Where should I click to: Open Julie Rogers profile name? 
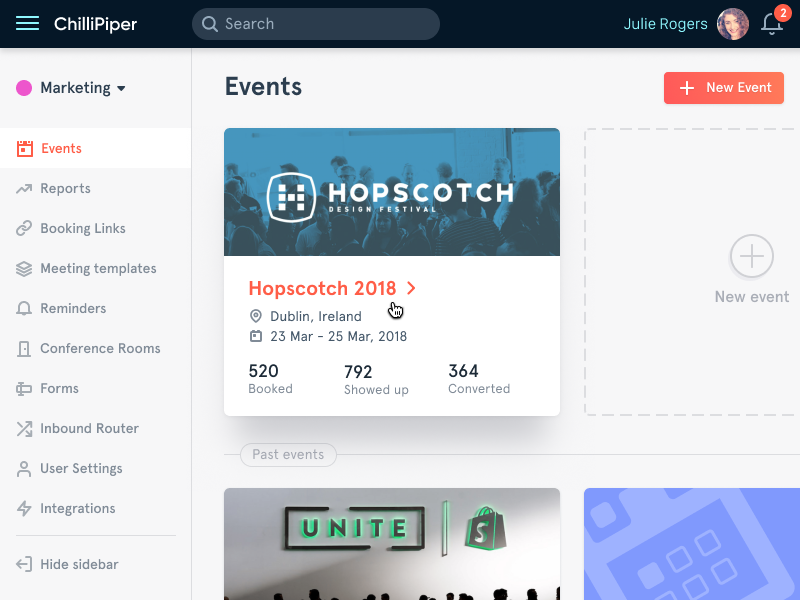pyautogui.click(x=665, y=24)
